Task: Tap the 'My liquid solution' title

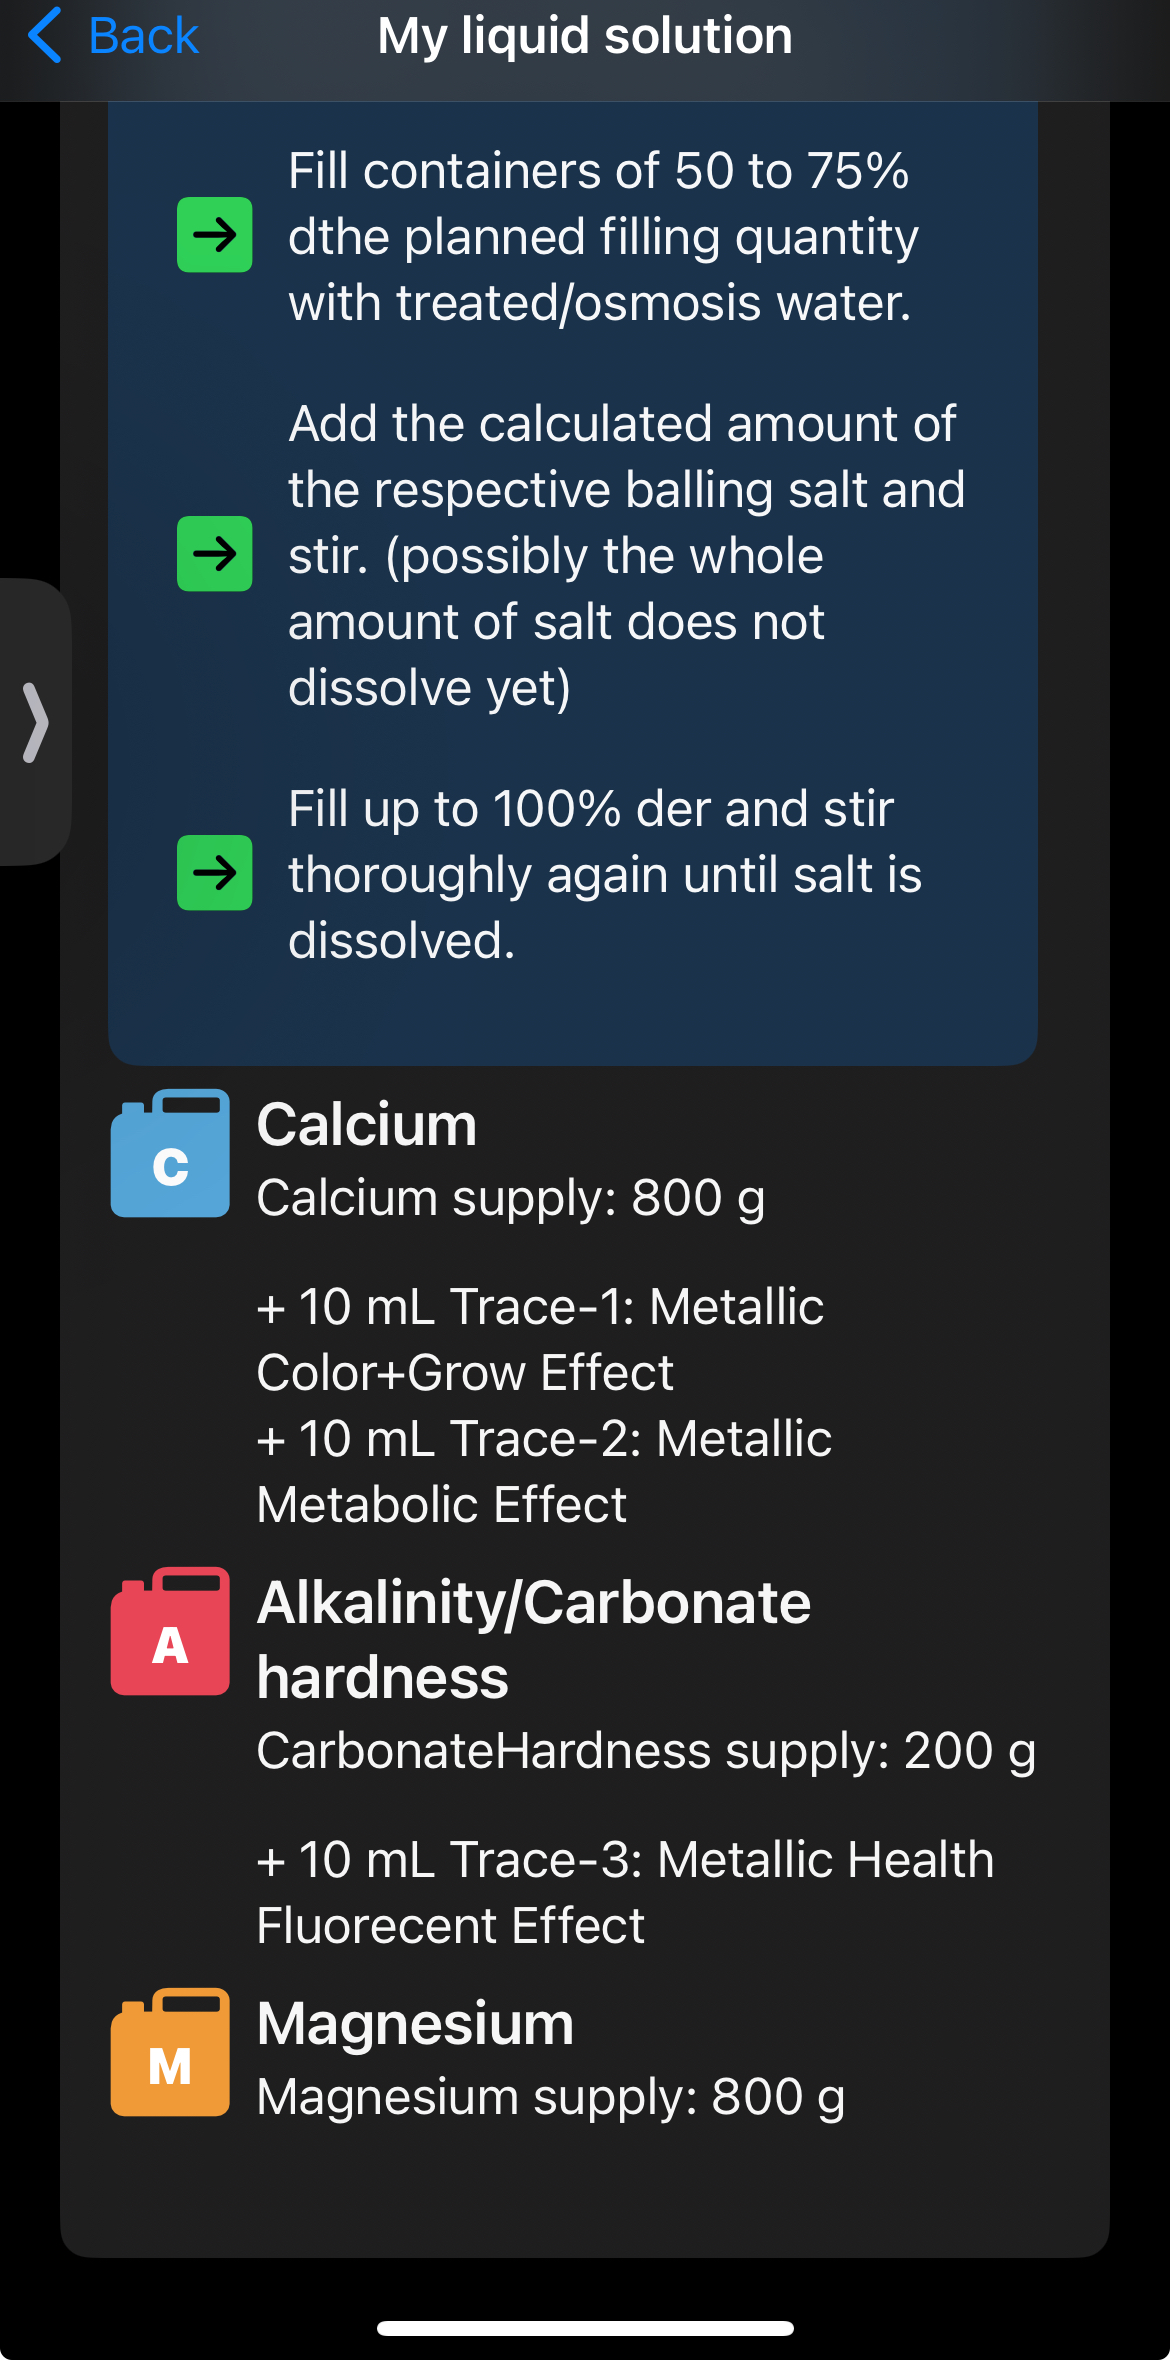Action: coord(585,36)
